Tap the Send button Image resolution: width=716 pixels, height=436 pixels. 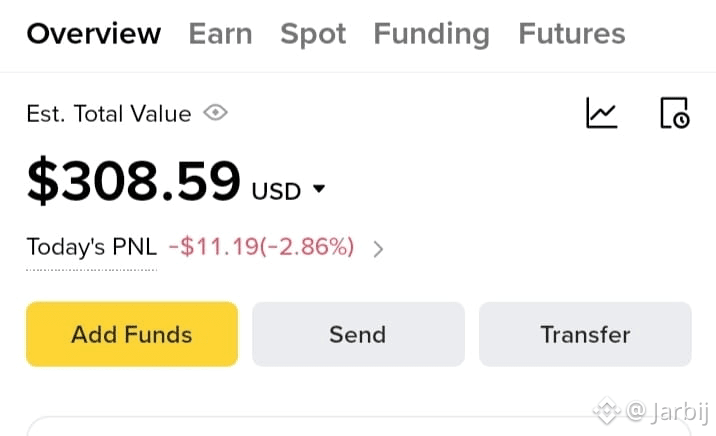pyautogui.click(x=358, y=334)
